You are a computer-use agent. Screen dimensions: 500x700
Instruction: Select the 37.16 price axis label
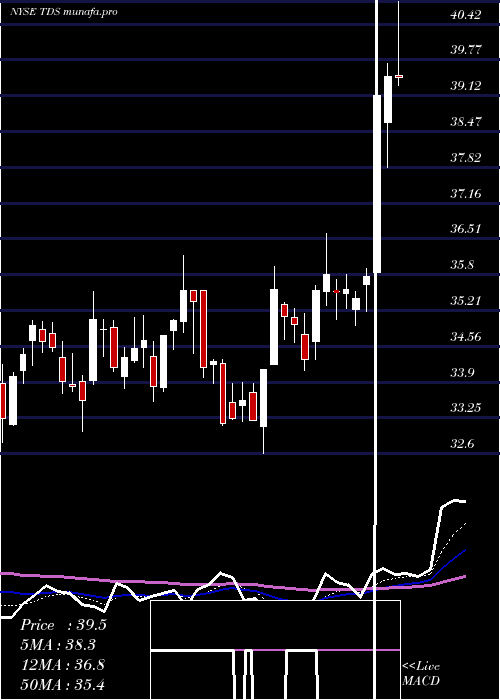point(466,193)
